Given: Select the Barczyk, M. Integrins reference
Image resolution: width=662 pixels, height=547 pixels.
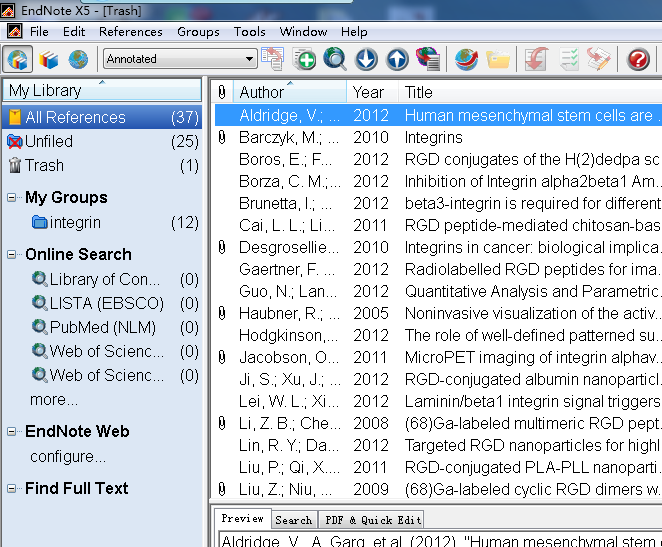Looking at the screenshot, I should (x=438, y=137).
